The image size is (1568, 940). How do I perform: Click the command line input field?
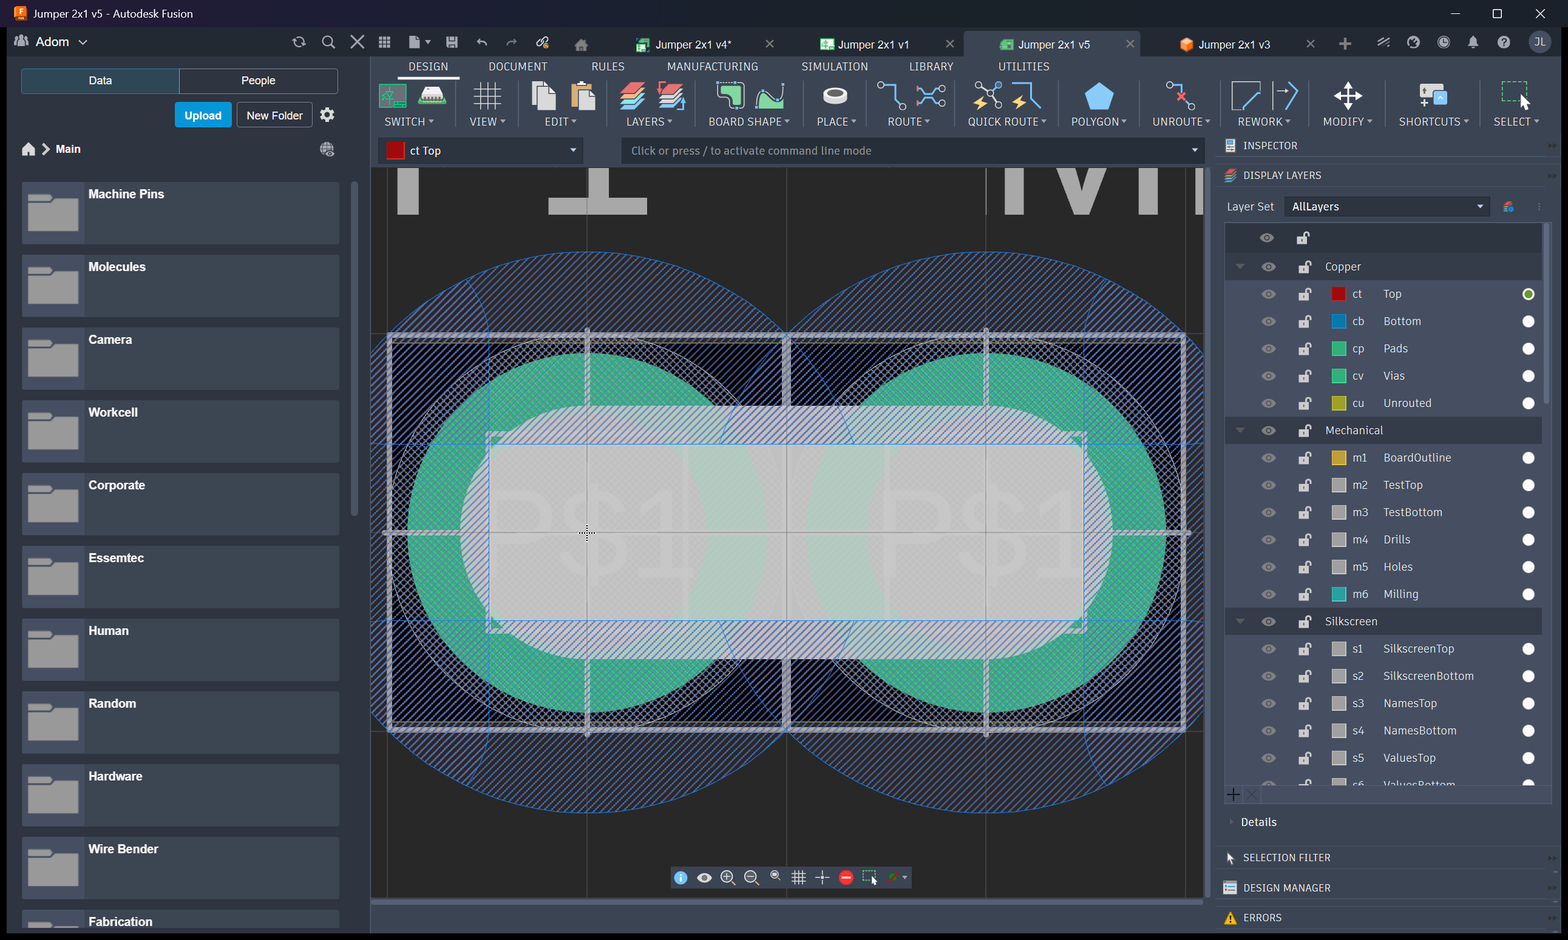tap(912, 151)
